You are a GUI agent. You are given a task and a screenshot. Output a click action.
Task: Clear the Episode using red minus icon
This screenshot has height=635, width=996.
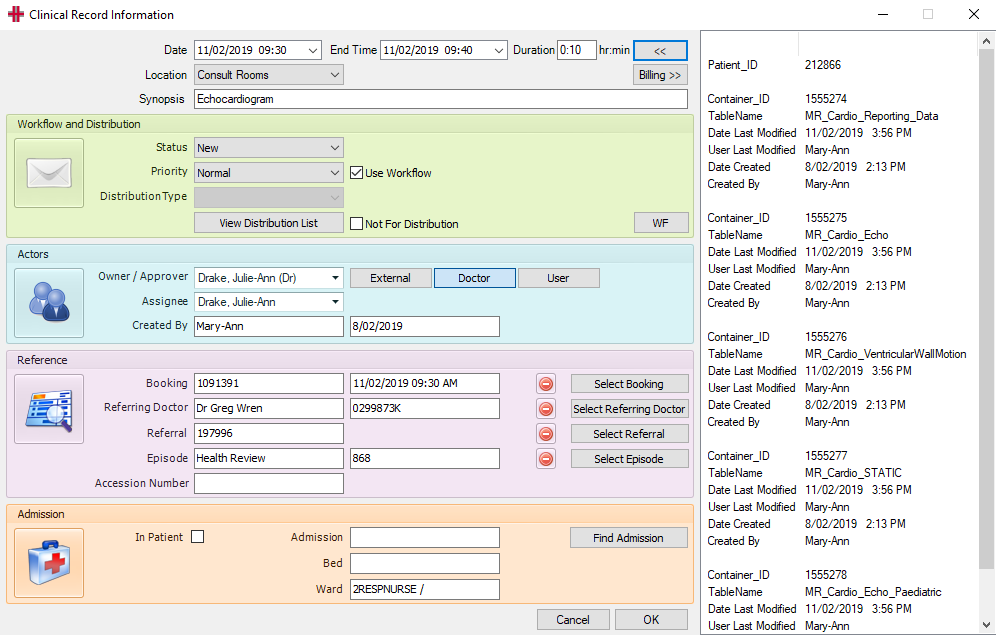(x=546, y=458)
